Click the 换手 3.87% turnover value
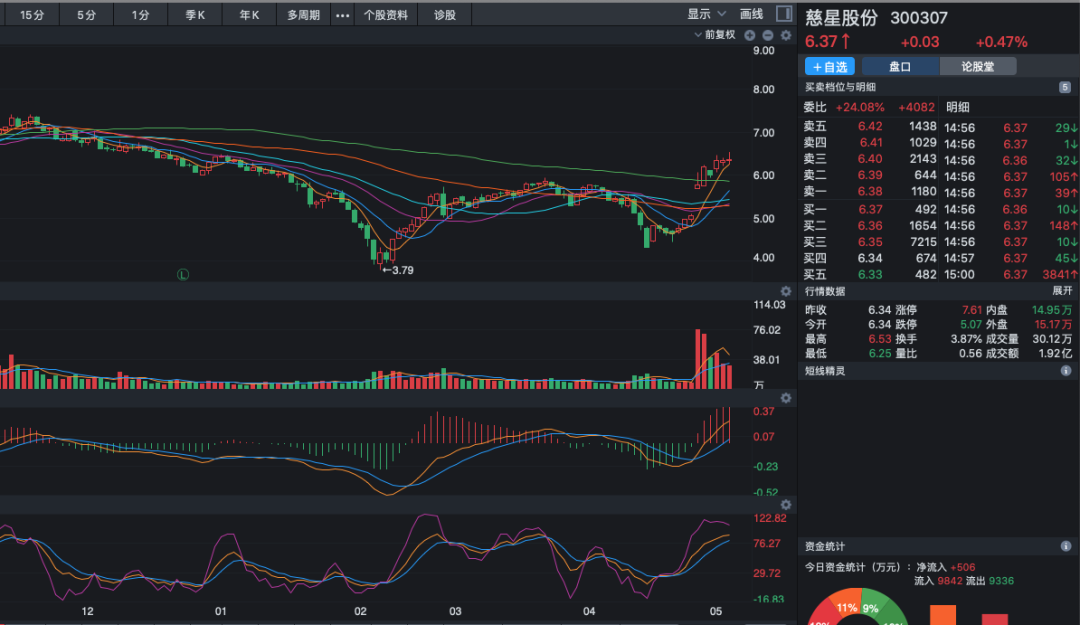This screenshot has width=1080, height=625. tap(966, 339)
